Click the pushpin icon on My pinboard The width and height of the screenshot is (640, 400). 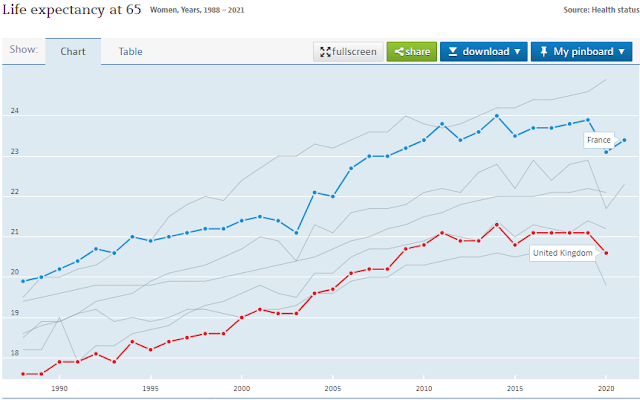543,51
